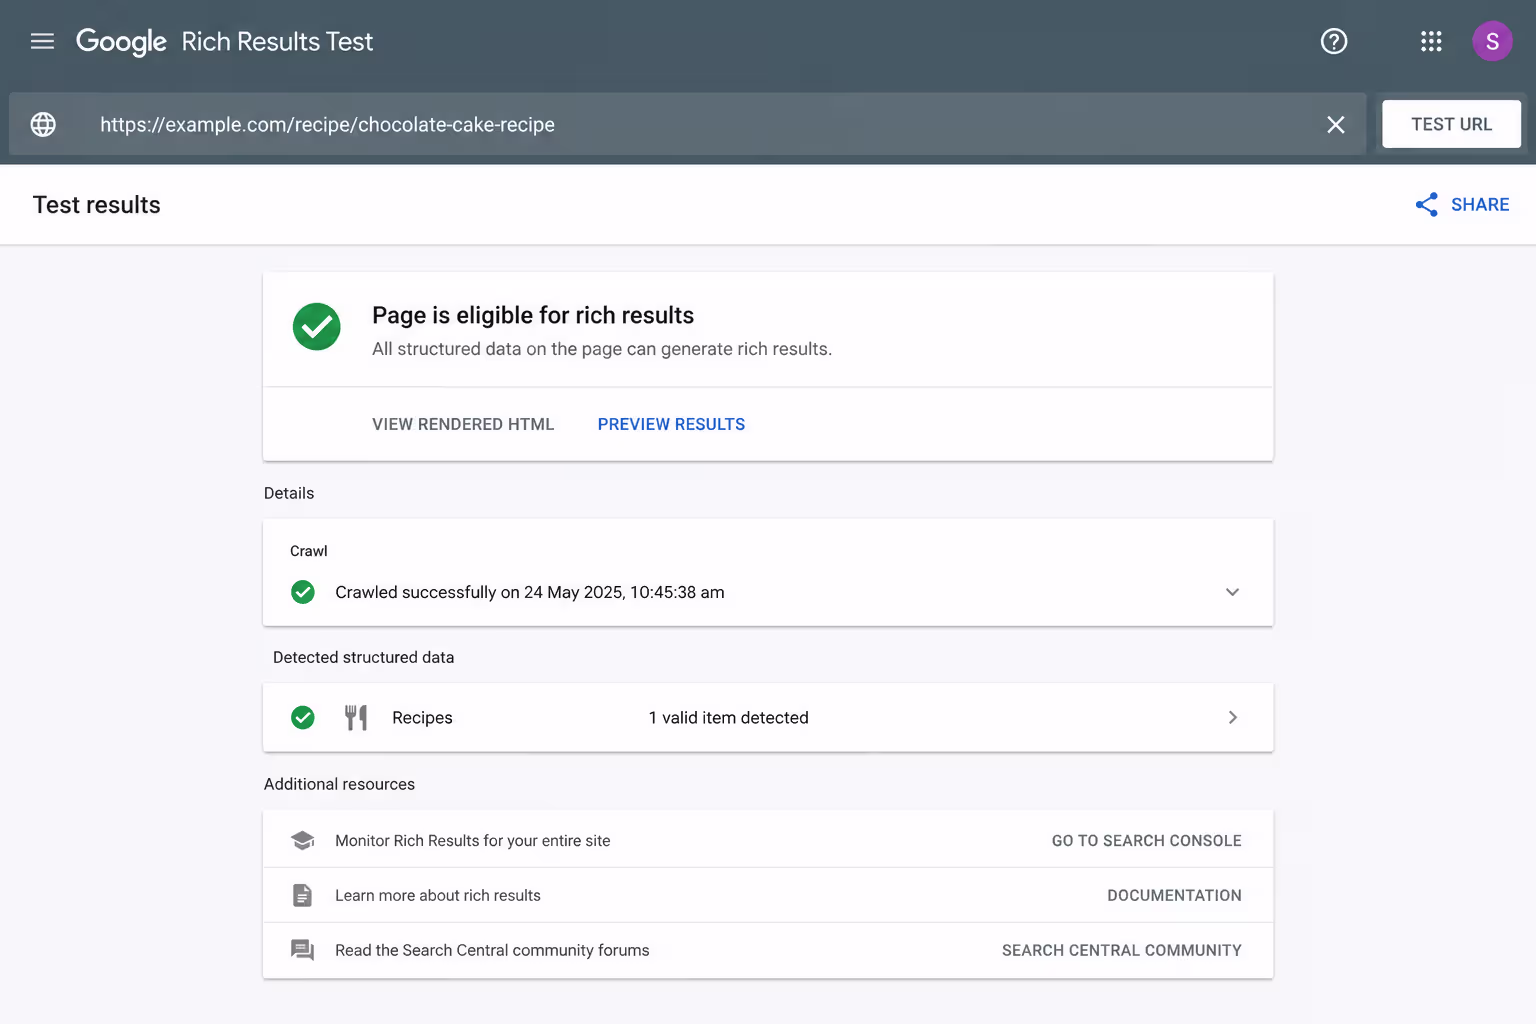
Task: Click the graduation cap icon for Monitor Rich Results
Action: (x=302, y=840)
